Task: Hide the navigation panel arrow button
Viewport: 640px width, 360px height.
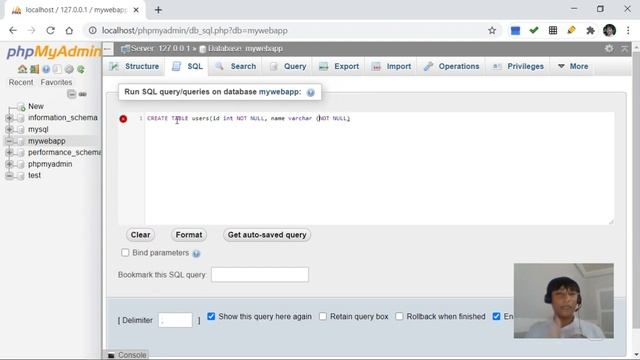Action: (x=108, y=49)
